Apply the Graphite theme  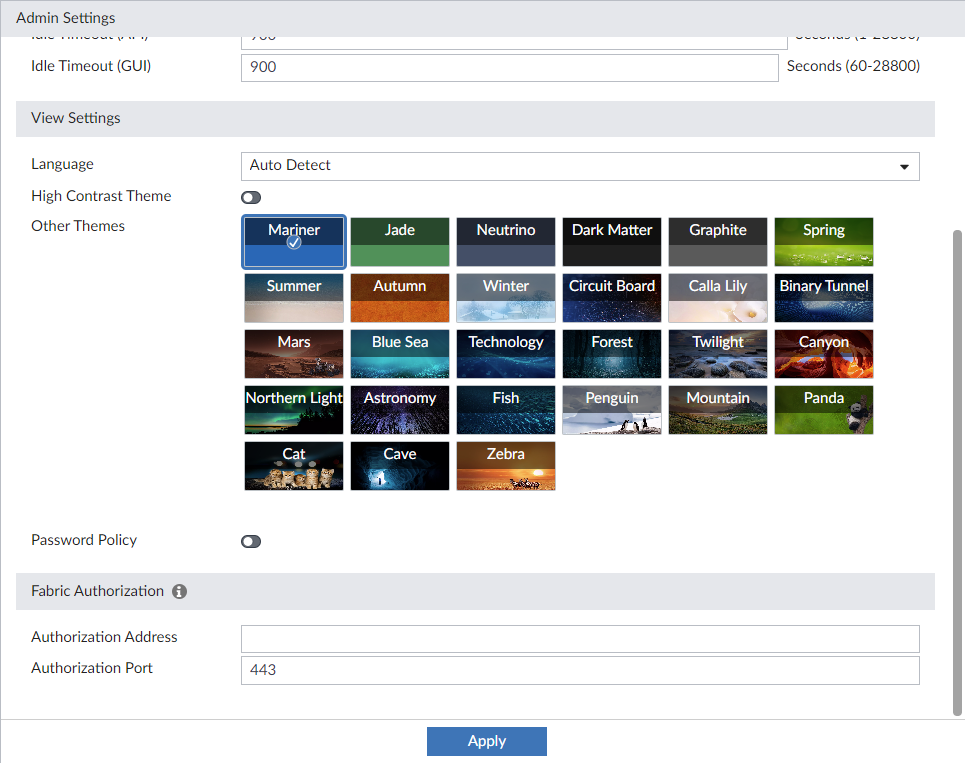coord(718,242)
